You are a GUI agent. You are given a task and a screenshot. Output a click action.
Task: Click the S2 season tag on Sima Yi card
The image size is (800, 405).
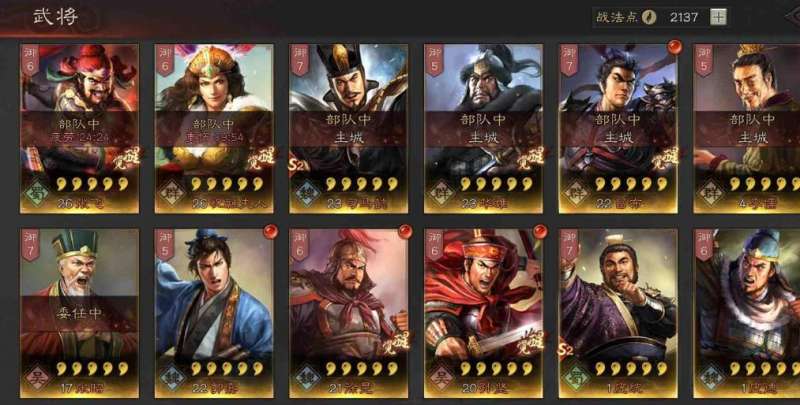(297, 166)
